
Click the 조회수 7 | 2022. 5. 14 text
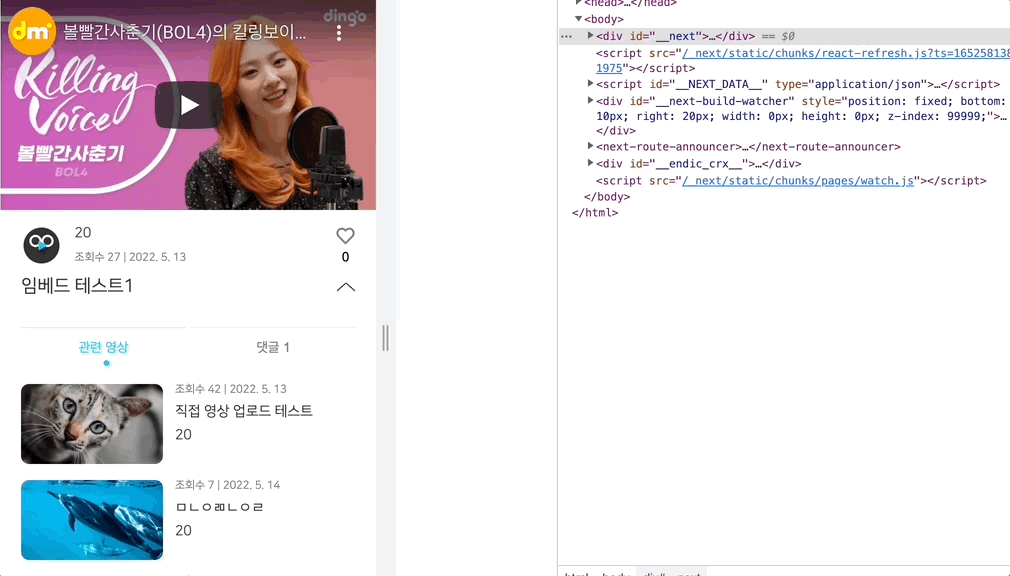(x=227, y=485)
